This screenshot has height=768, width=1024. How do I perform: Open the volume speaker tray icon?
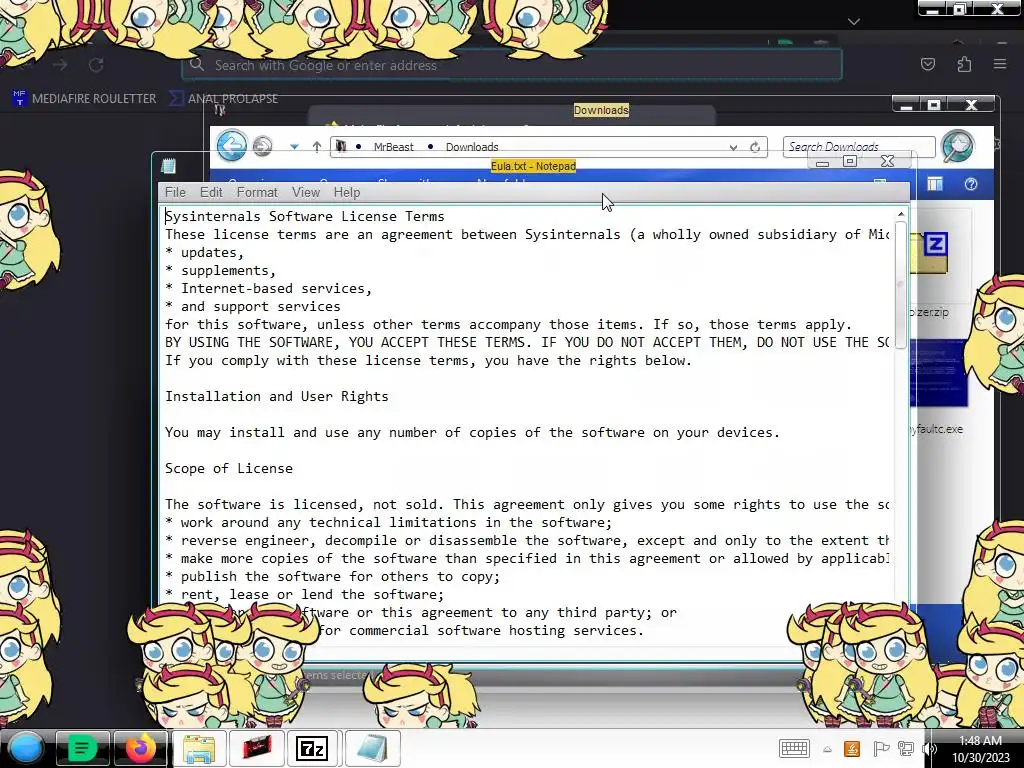tap(931, 749)
